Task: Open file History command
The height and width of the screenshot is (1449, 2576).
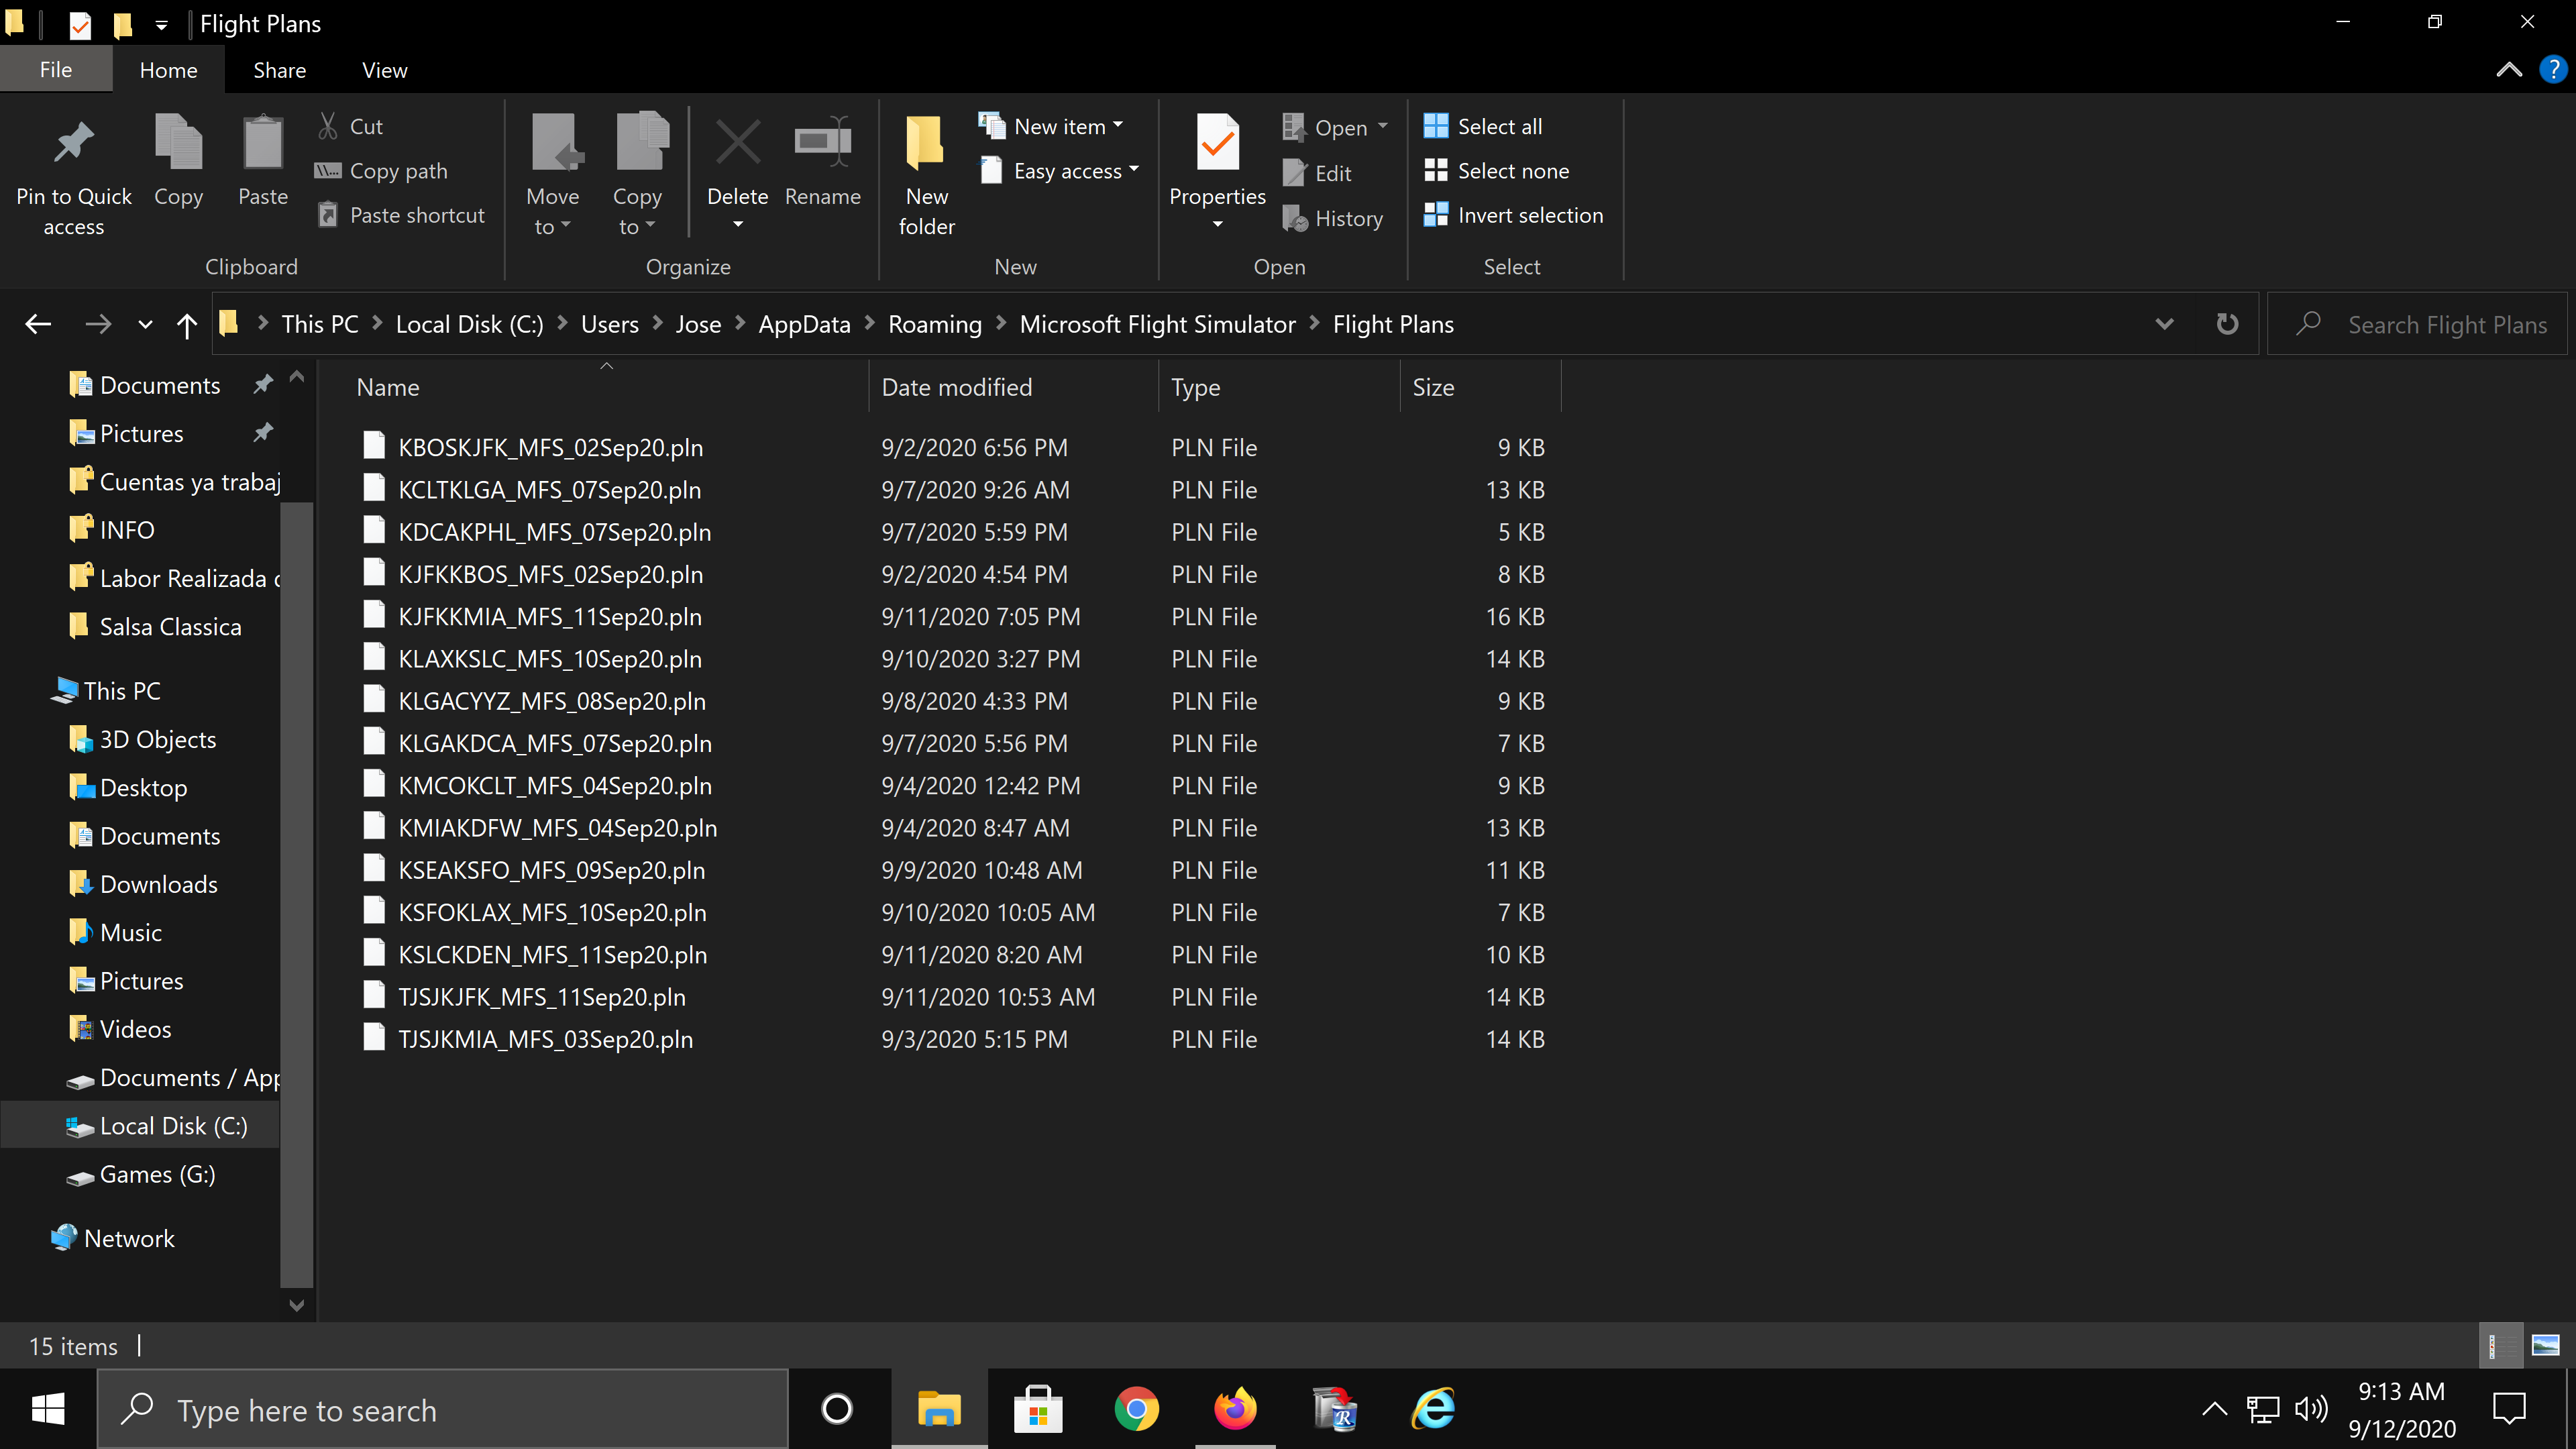Action: tap(1333, 218)
